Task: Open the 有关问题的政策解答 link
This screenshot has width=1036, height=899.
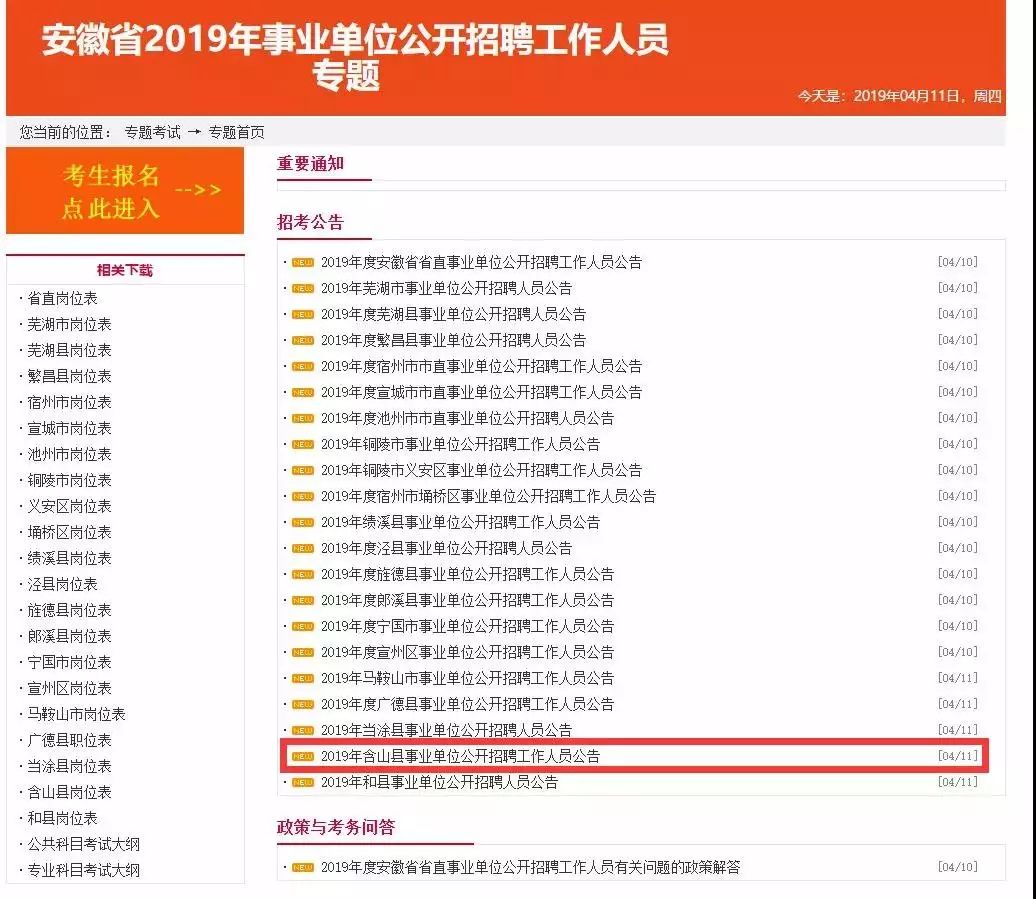Action: (530, 867)
